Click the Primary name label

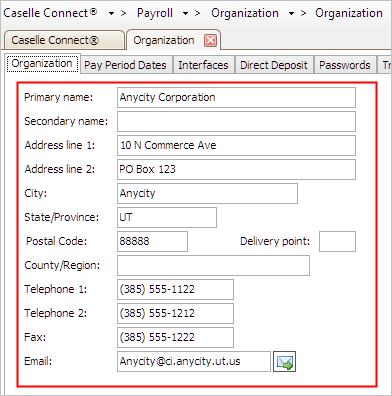click(x=59, y=97)
